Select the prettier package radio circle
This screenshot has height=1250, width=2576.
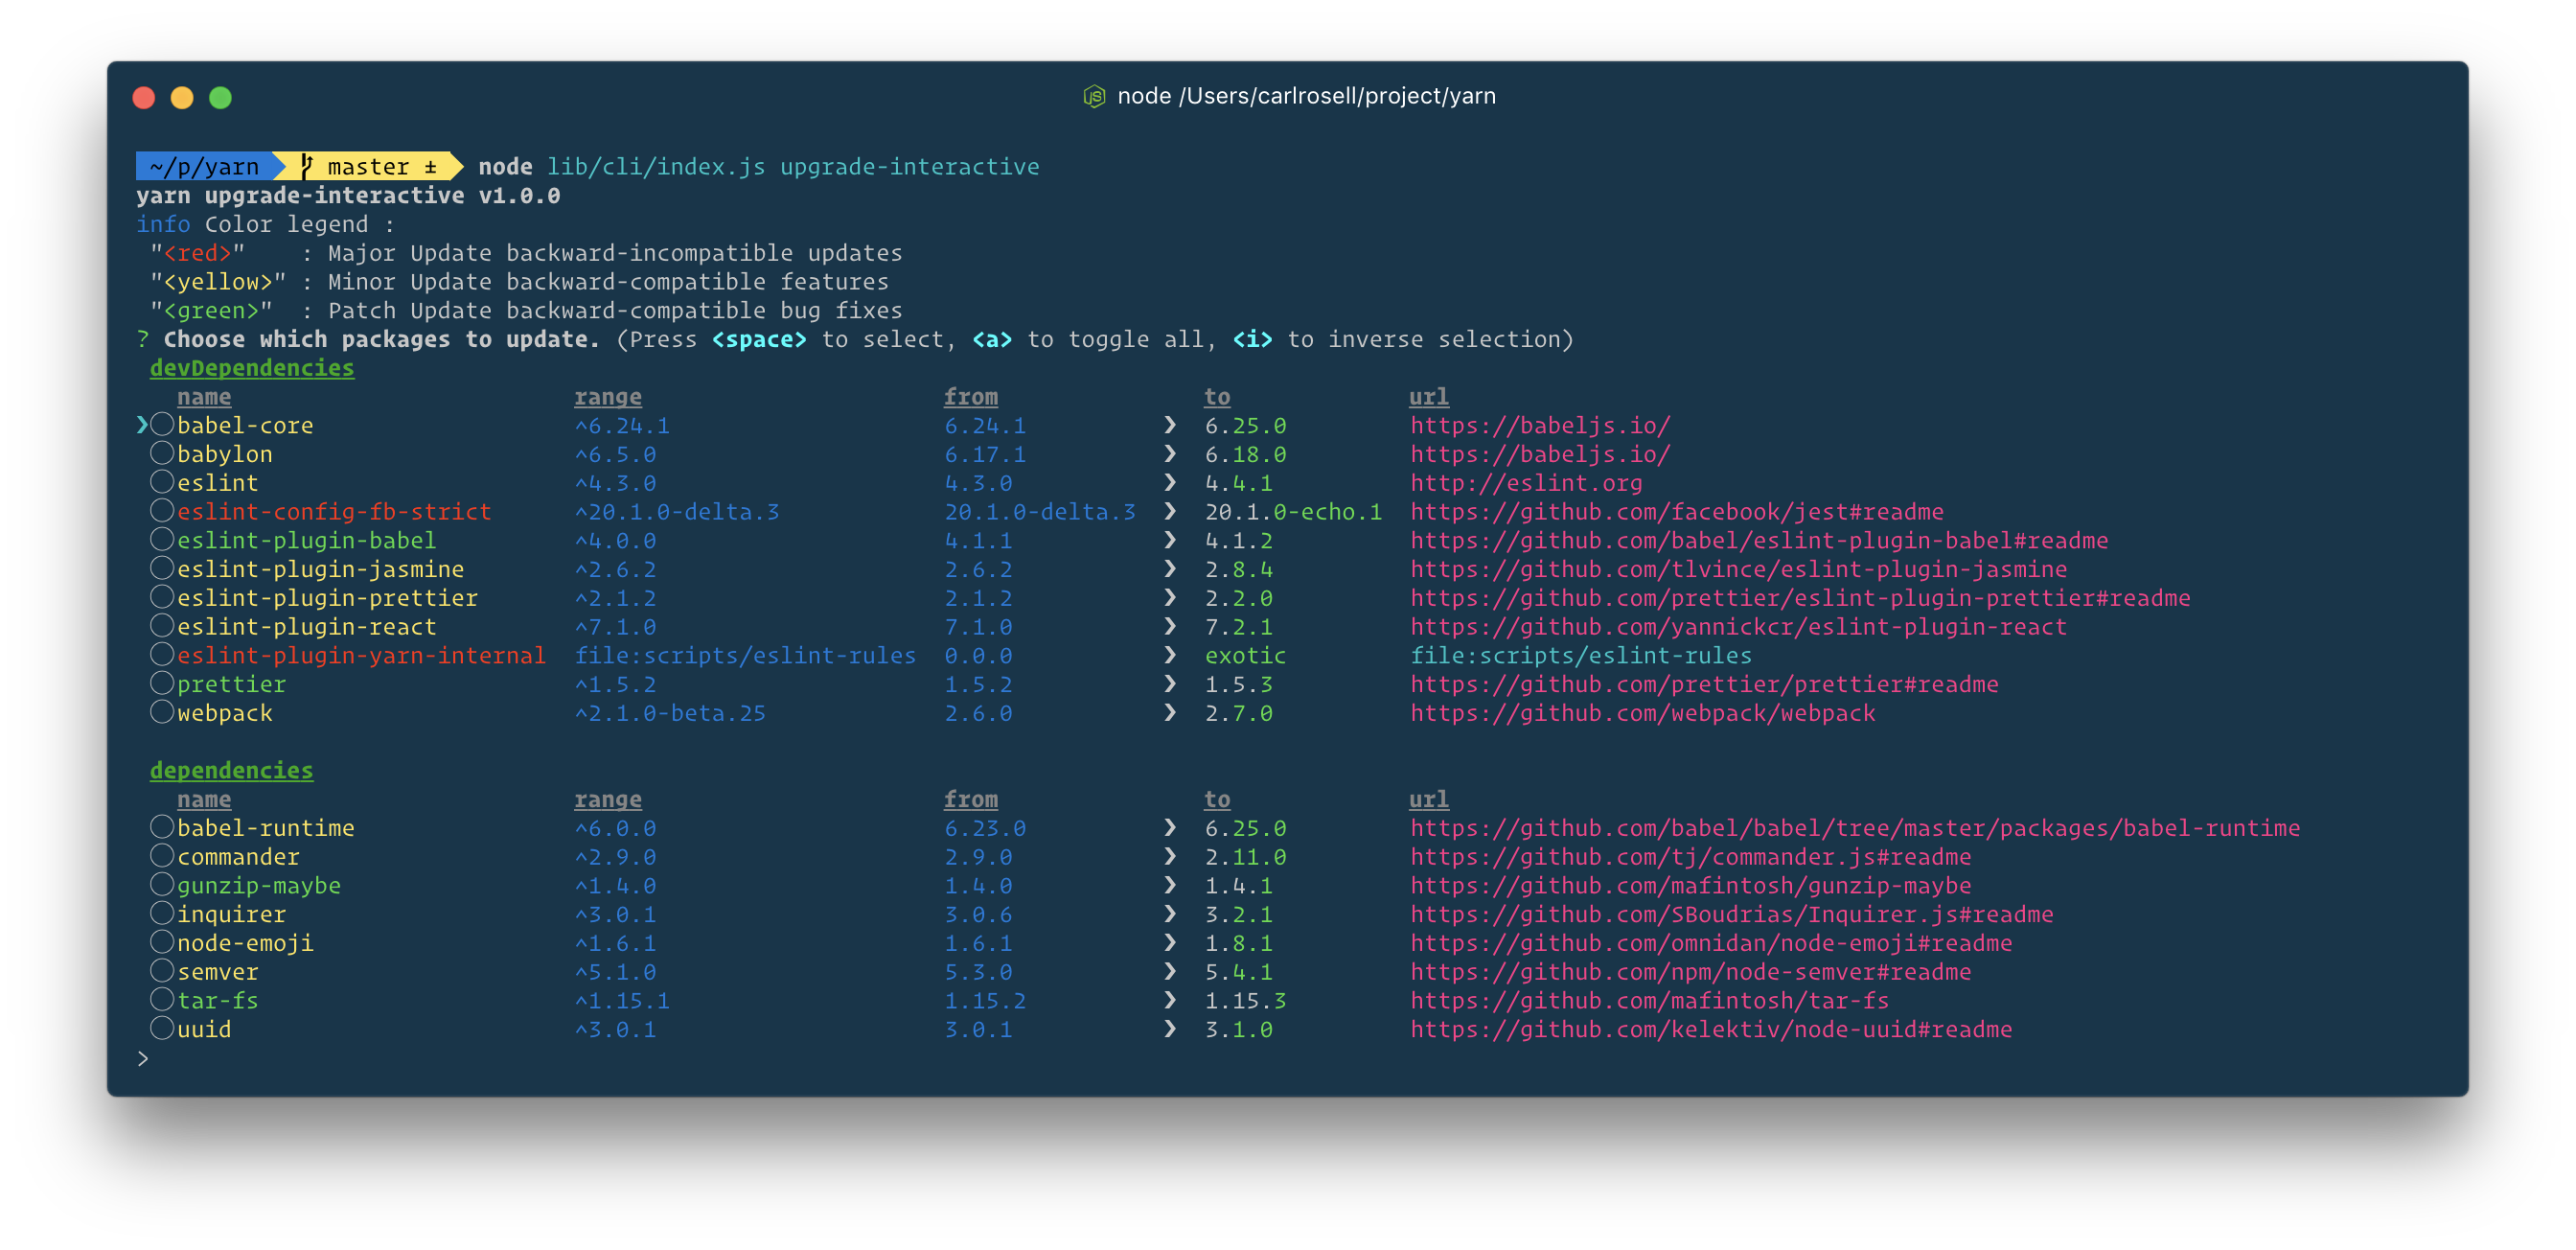point(162,684)
